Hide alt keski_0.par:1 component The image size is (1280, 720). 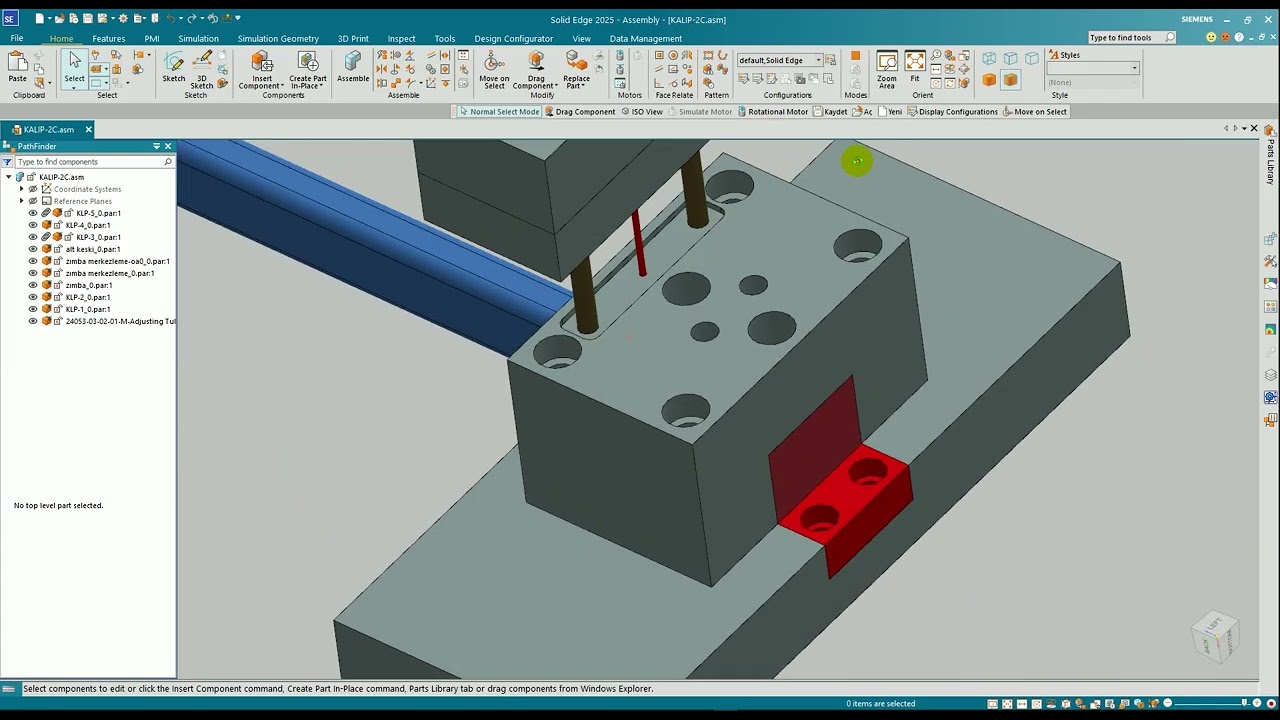(x=33, y=249)
